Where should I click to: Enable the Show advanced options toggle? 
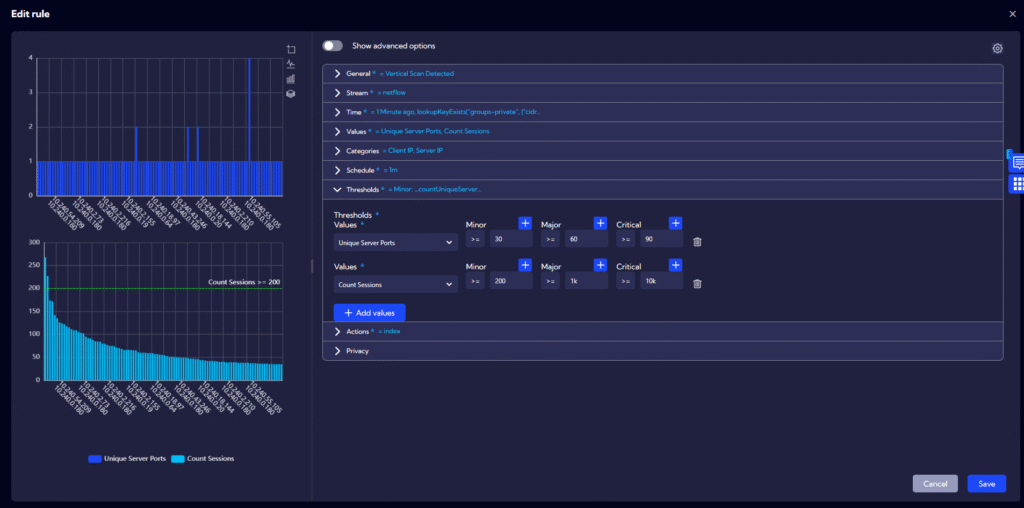pyautogui.click(x=332, y=46)
